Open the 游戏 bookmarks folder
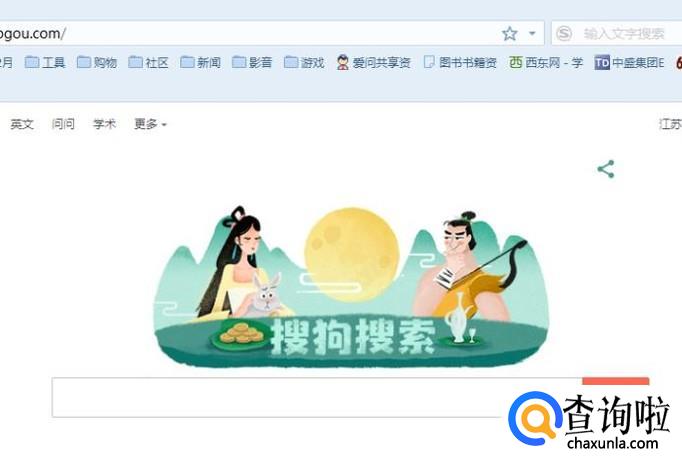682x474 pixels. pos(304,63)
